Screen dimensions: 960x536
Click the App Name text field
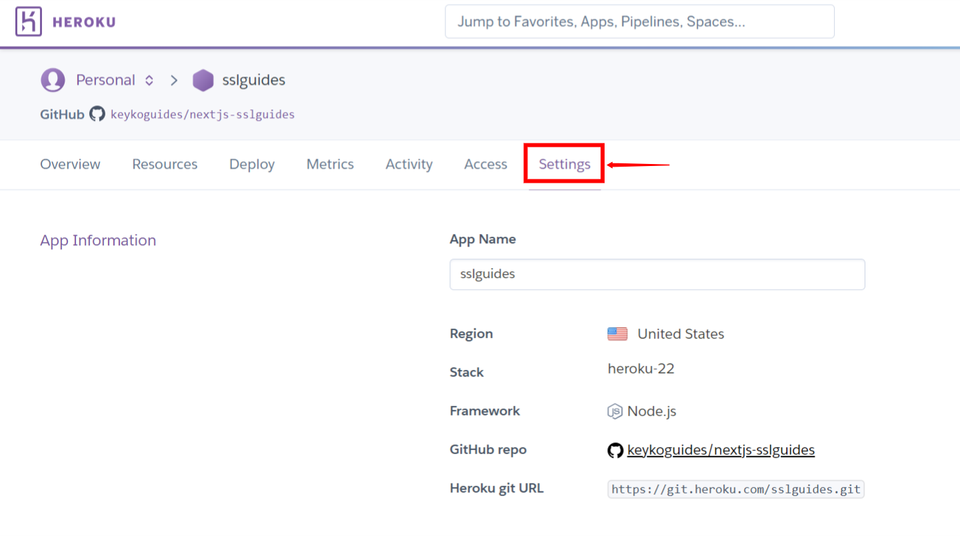point(657,274)
